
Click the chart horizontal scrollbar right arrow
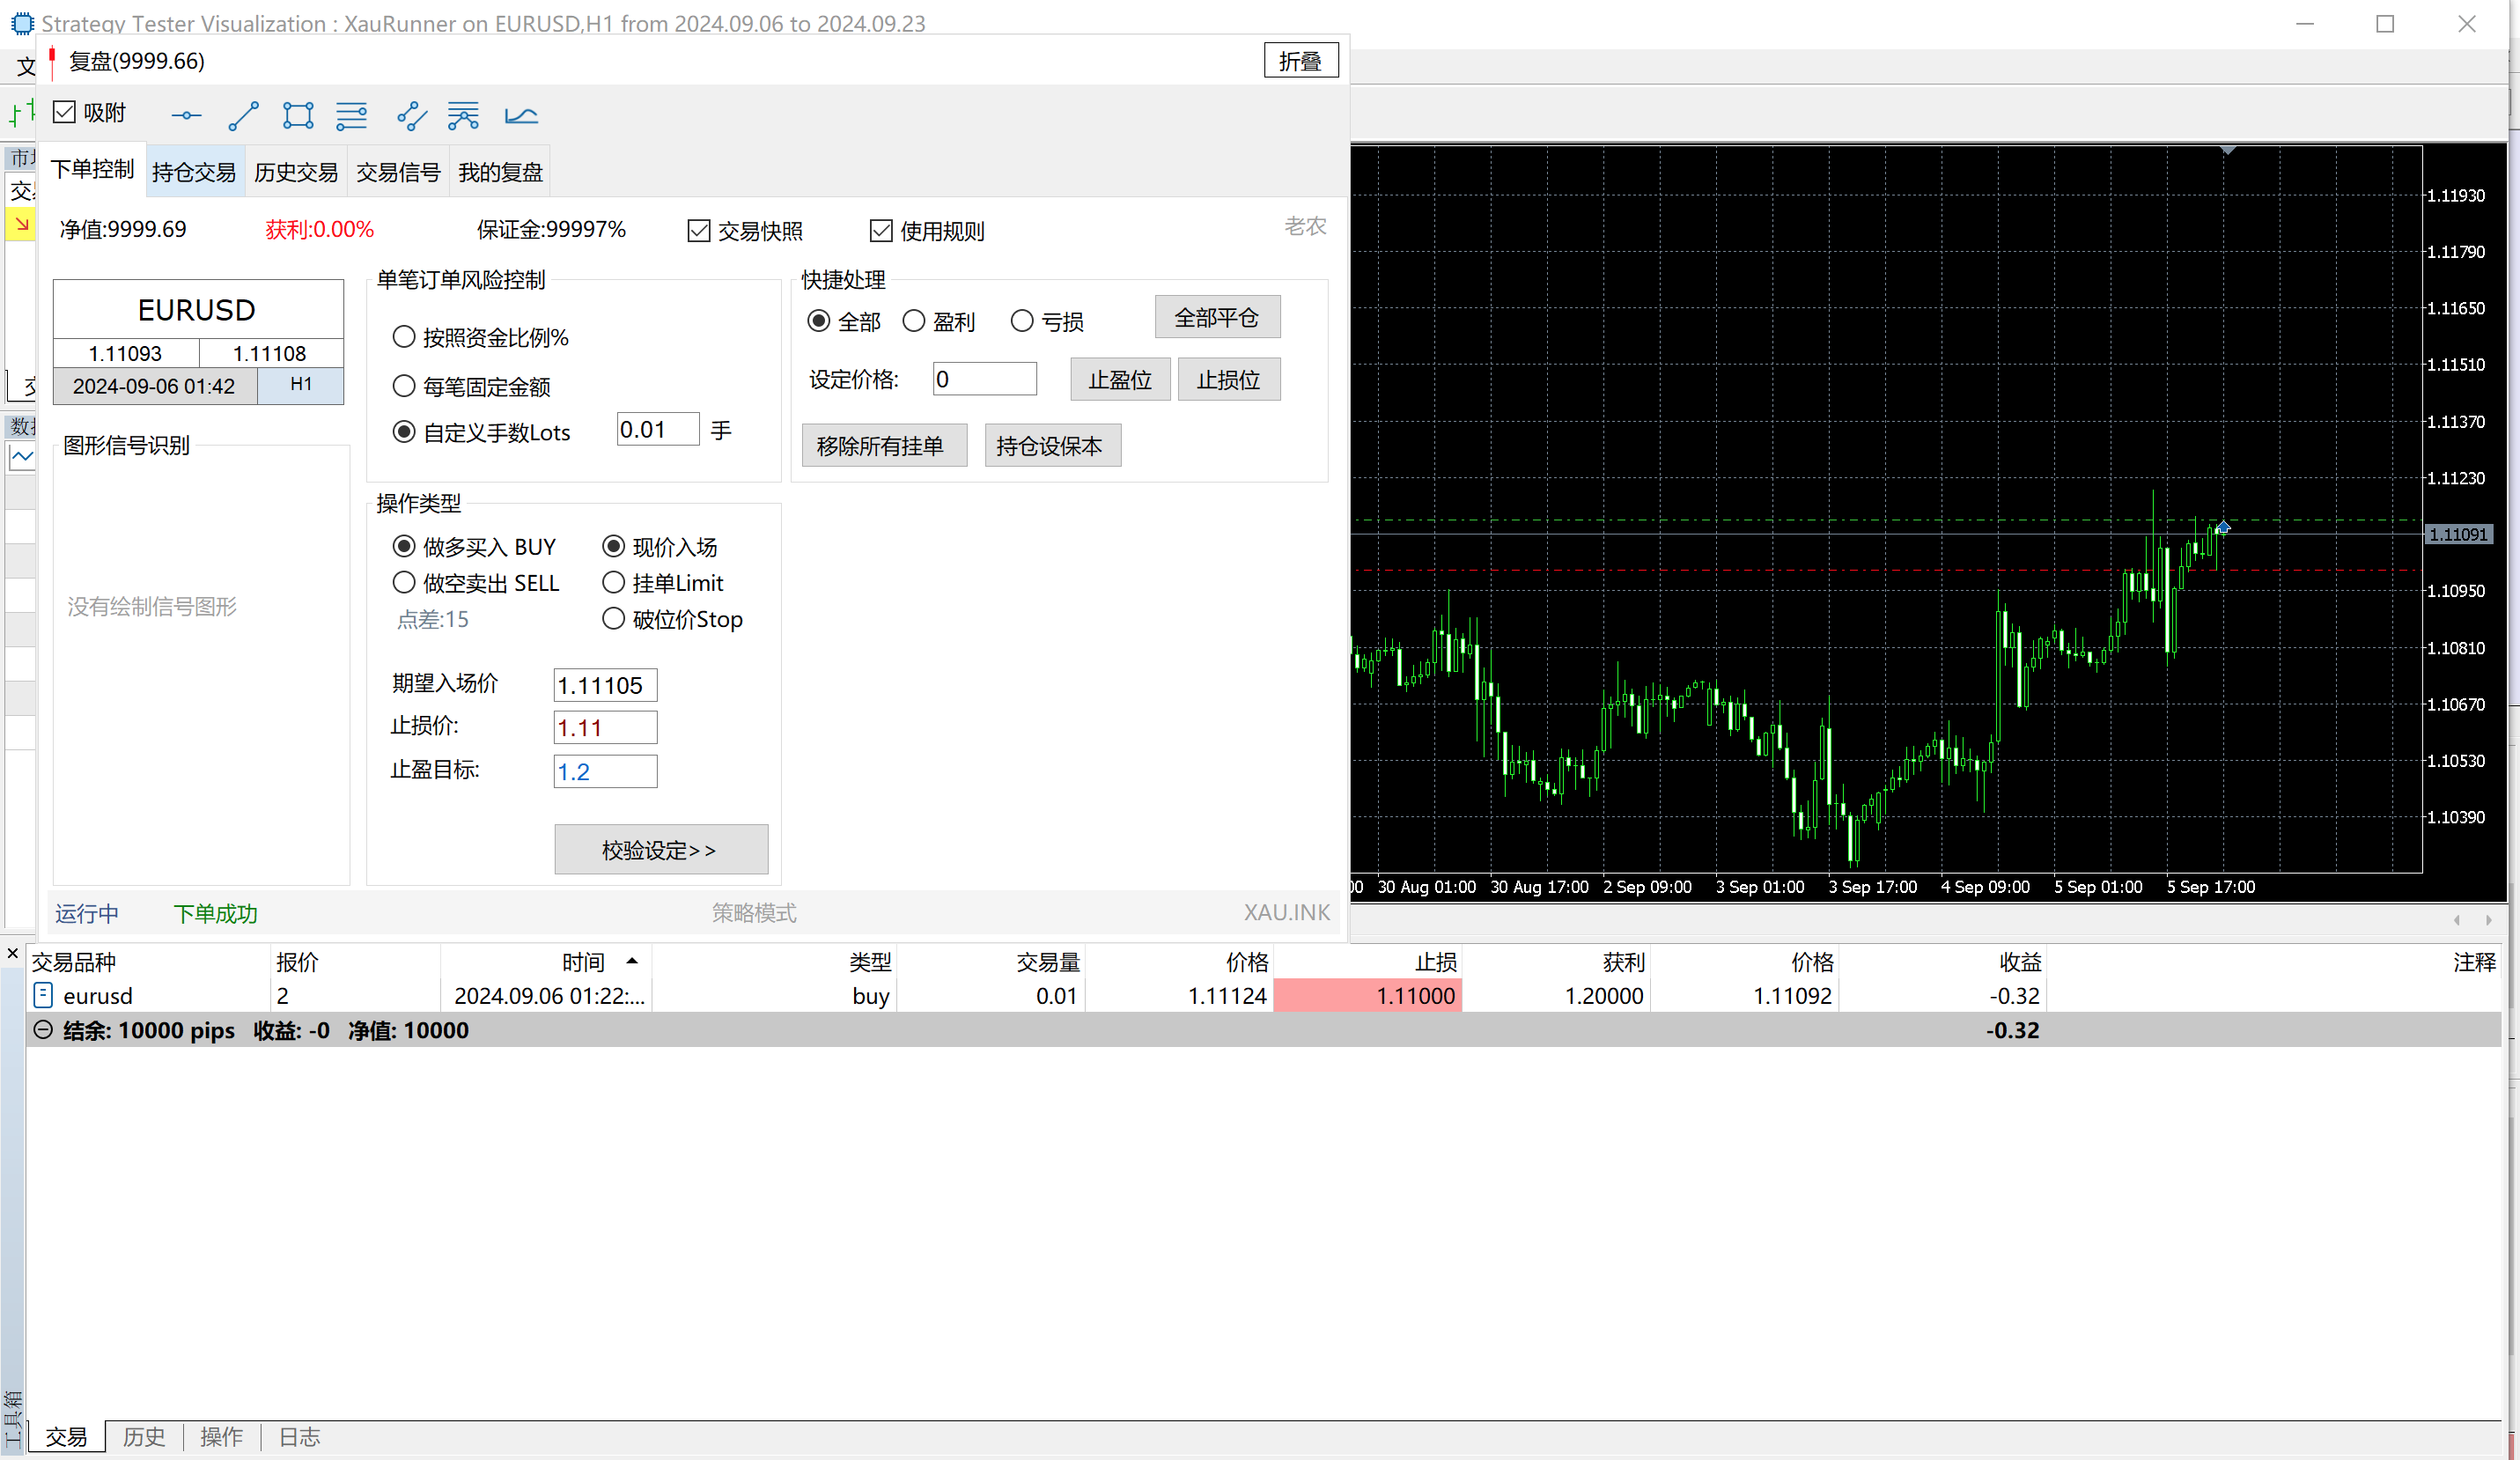[2489, 920]
